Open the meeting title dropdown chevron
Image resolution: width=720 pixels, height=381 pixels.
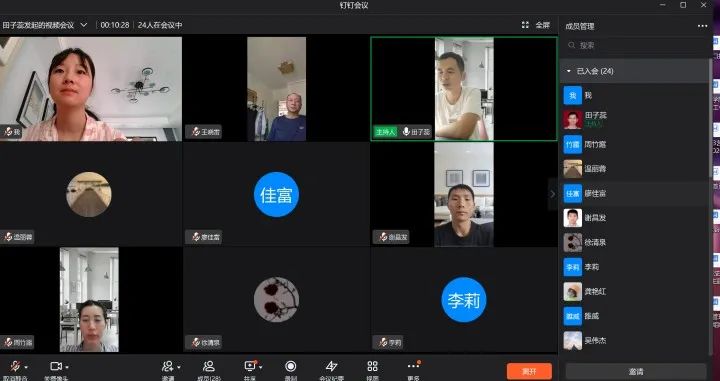point(84,25)
